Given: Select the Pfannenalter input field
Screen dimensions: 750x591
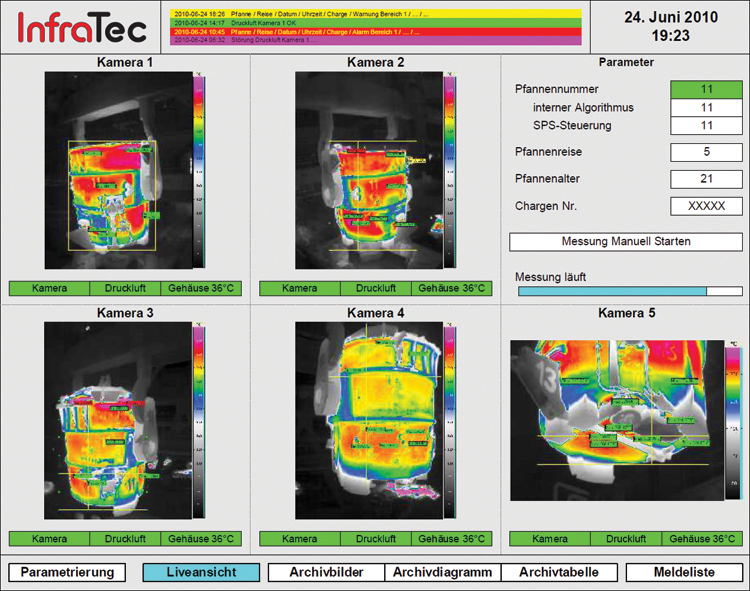Looking at the screenshot, I should (706, 179).
